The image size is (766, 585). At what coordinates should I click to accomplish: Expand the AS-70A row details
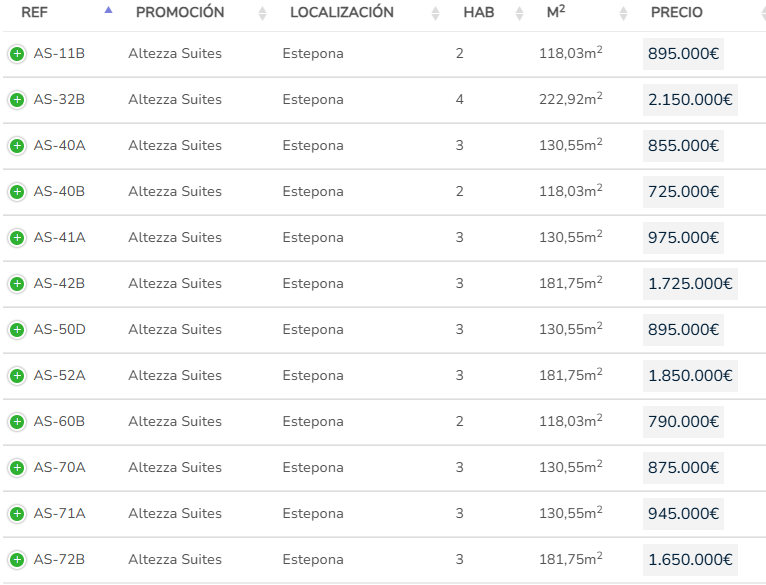(x=17, y=468)
